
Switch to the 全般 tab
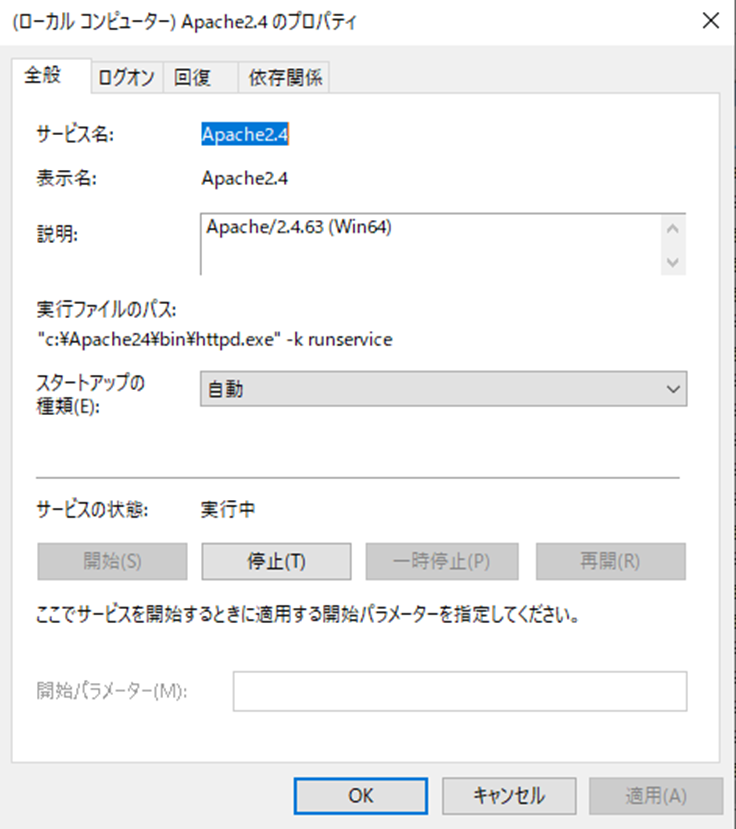coord(51,76)
